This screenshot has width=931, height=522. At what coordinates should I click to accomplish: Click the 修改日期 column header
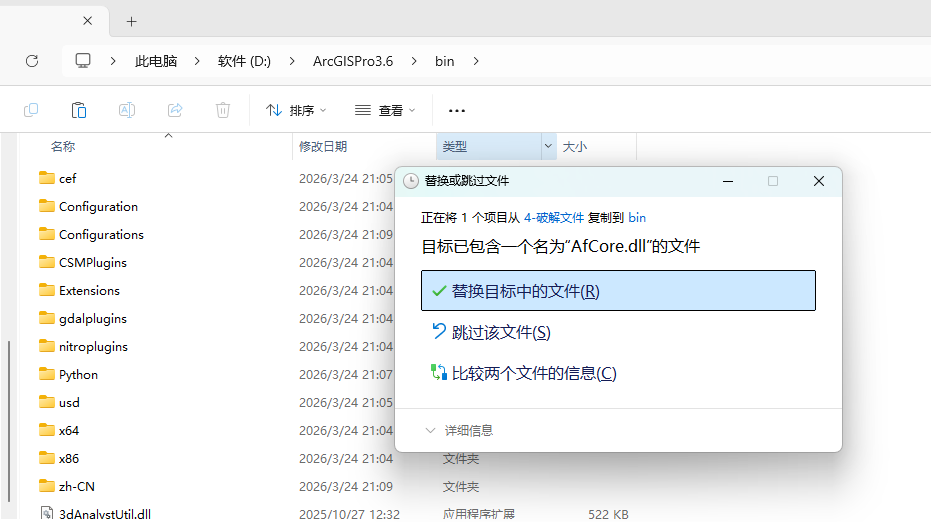tap(323, 146)
